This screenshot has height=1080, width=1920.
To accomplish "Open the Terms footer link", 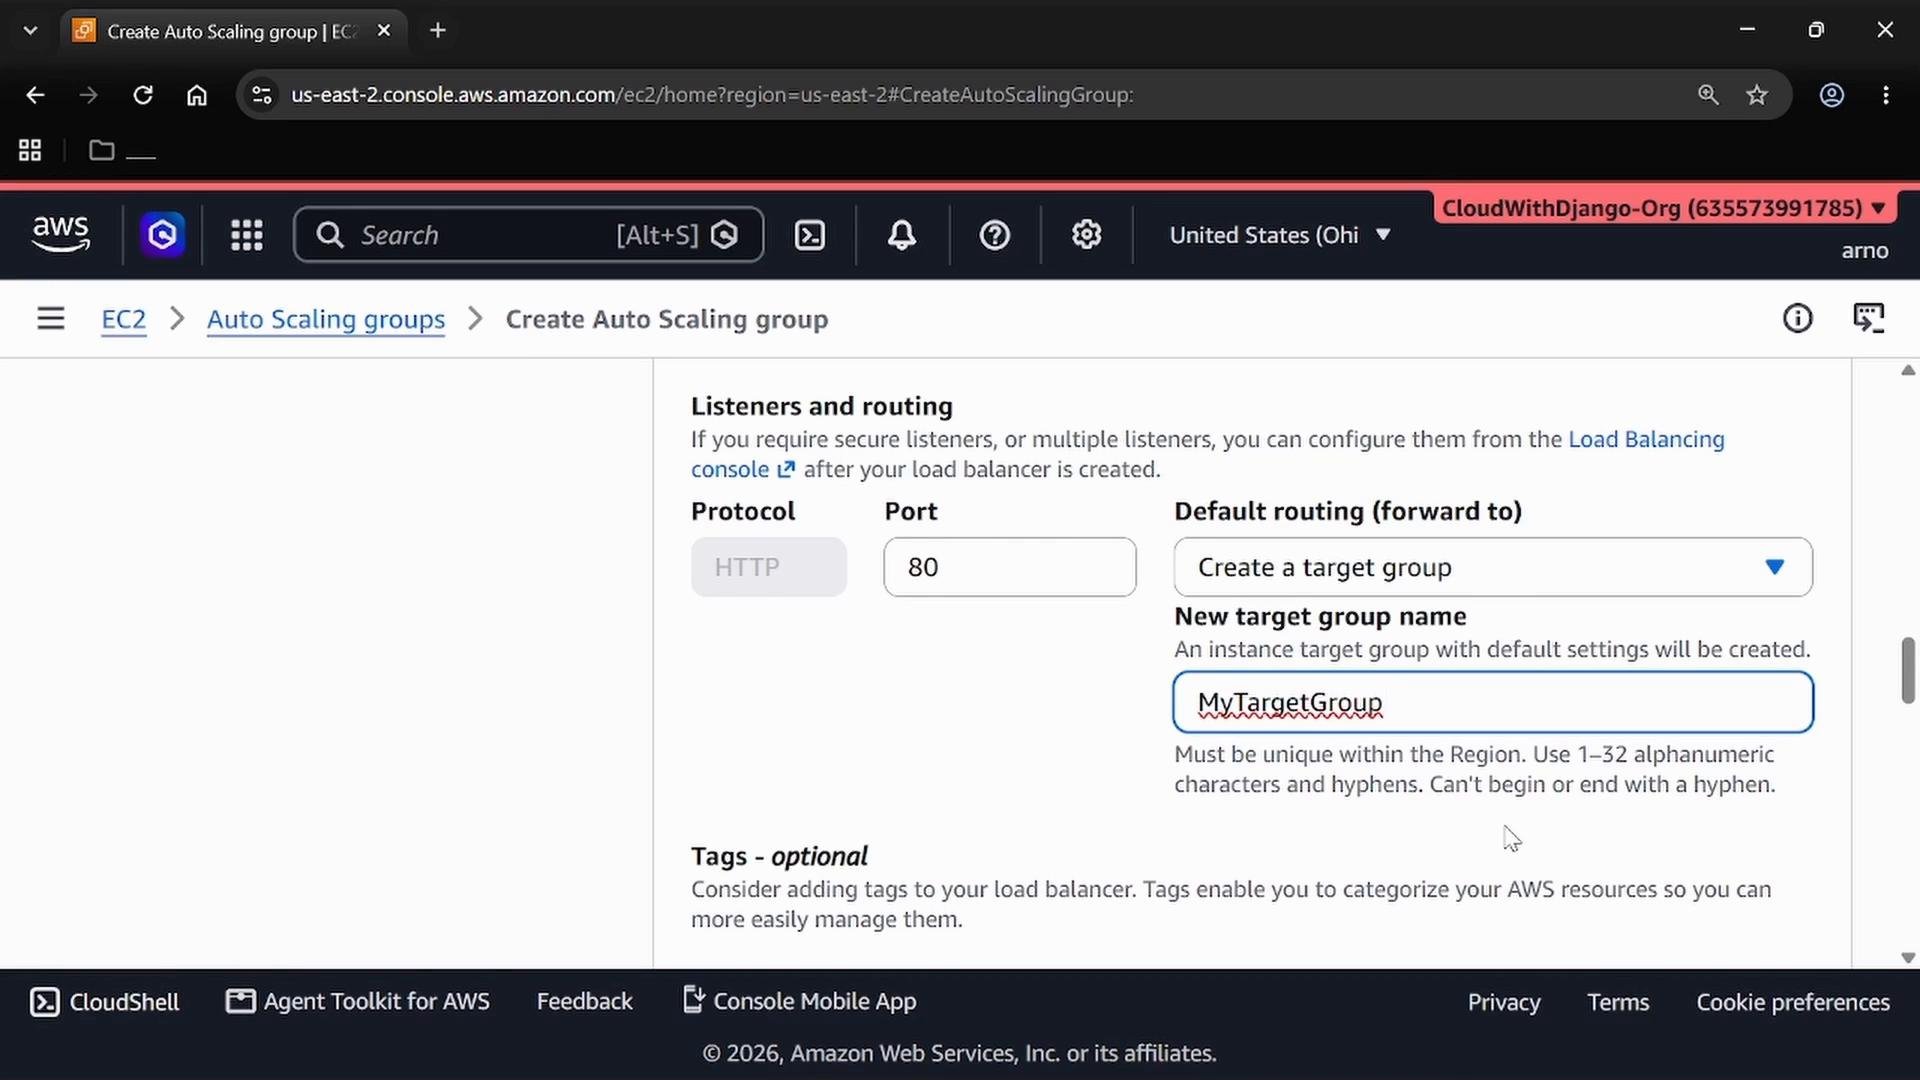I will point(1618,1002).
